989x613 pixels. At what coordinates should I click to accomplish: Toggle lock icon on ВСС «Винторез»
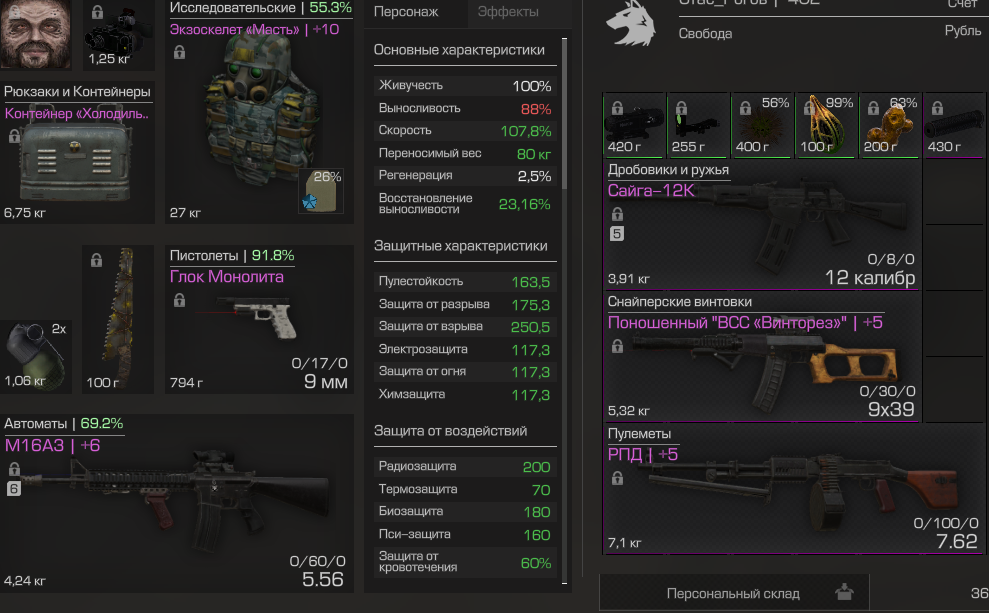click(x=617, y=346)
